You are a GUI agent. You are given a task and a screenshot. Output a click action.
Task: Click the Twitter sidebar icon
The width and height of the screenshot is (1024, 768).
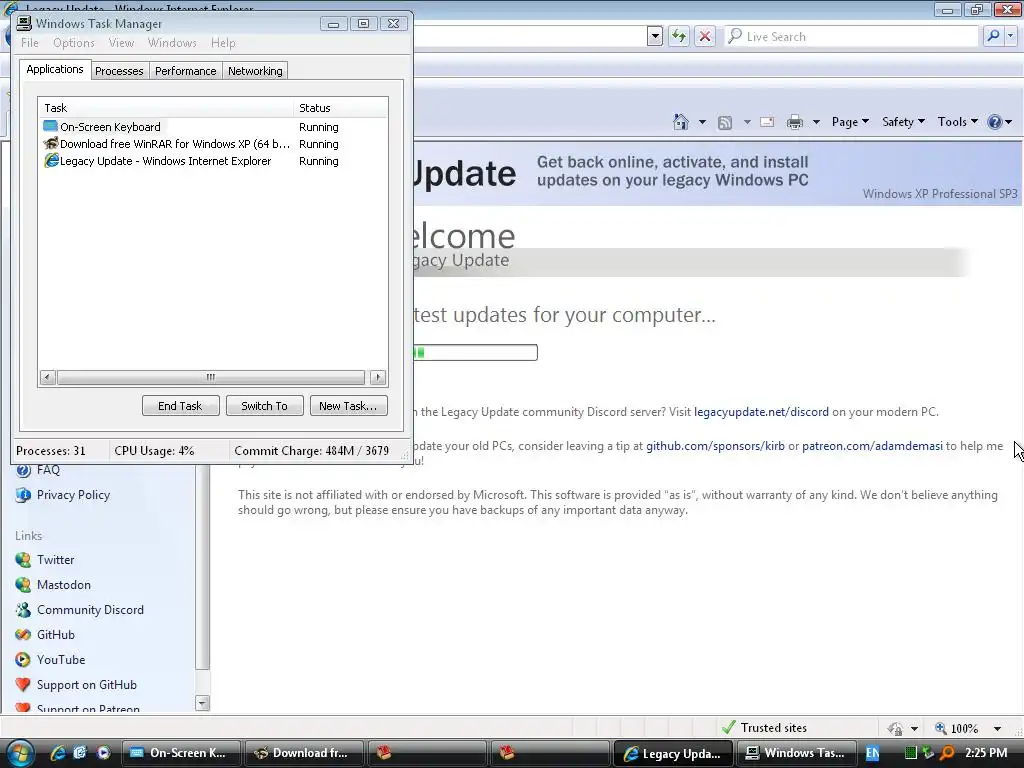[x=23, y=560]
